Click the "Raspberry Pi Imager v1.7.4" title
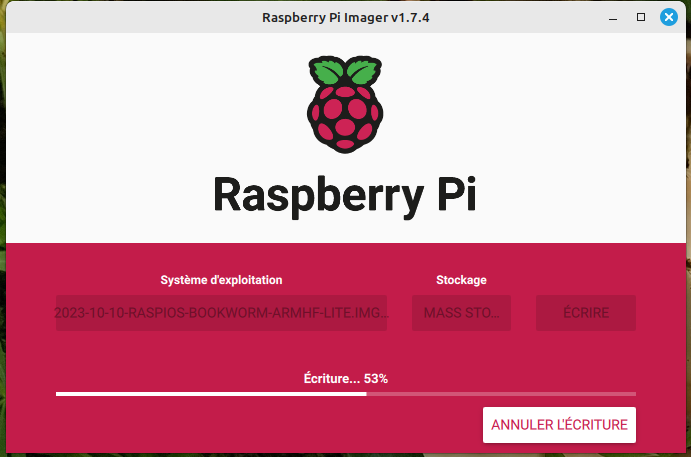 click(x=346, y=18)
